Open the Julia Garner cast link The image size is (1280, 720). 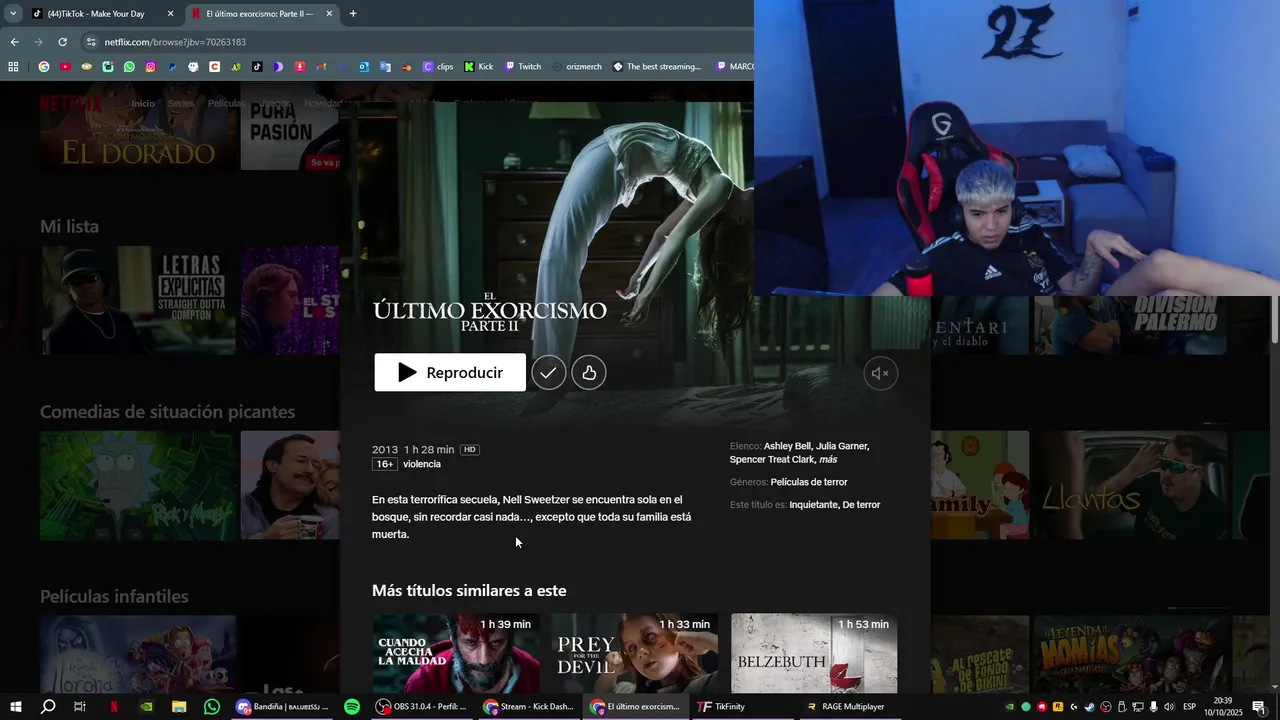pos(842,446)
